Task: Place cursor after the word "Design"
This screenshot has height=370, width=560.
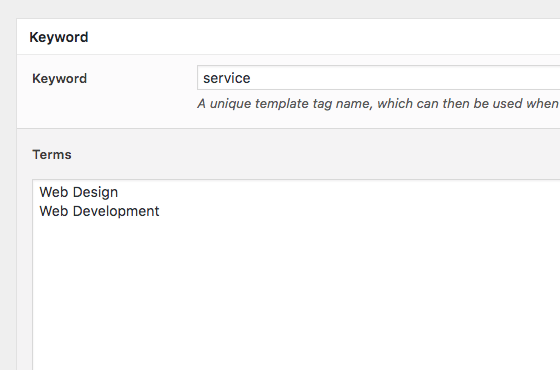Action: (119, 192)
